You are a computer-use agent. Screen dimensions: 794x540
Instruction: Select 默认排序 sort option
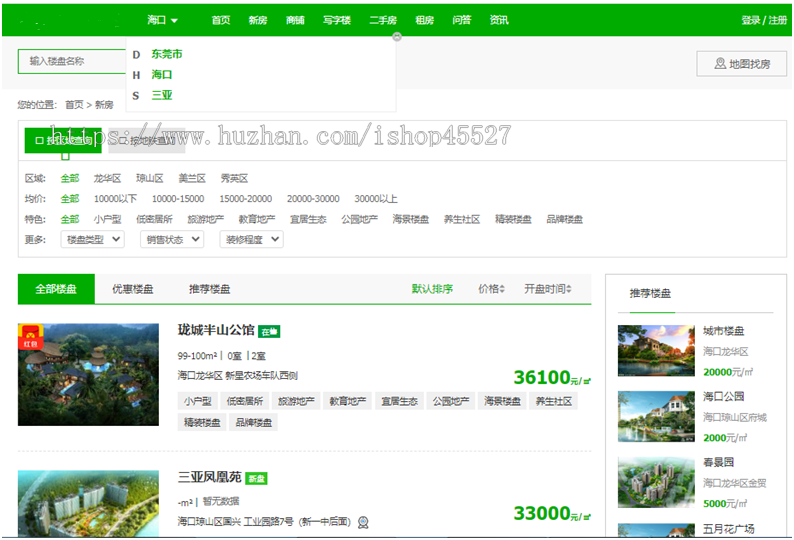(432, 289)
